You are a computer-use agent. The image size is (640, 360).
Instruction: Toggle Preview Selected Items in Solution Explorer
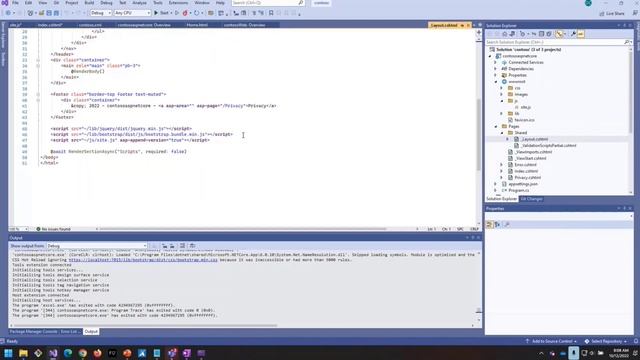pos(581,34)
